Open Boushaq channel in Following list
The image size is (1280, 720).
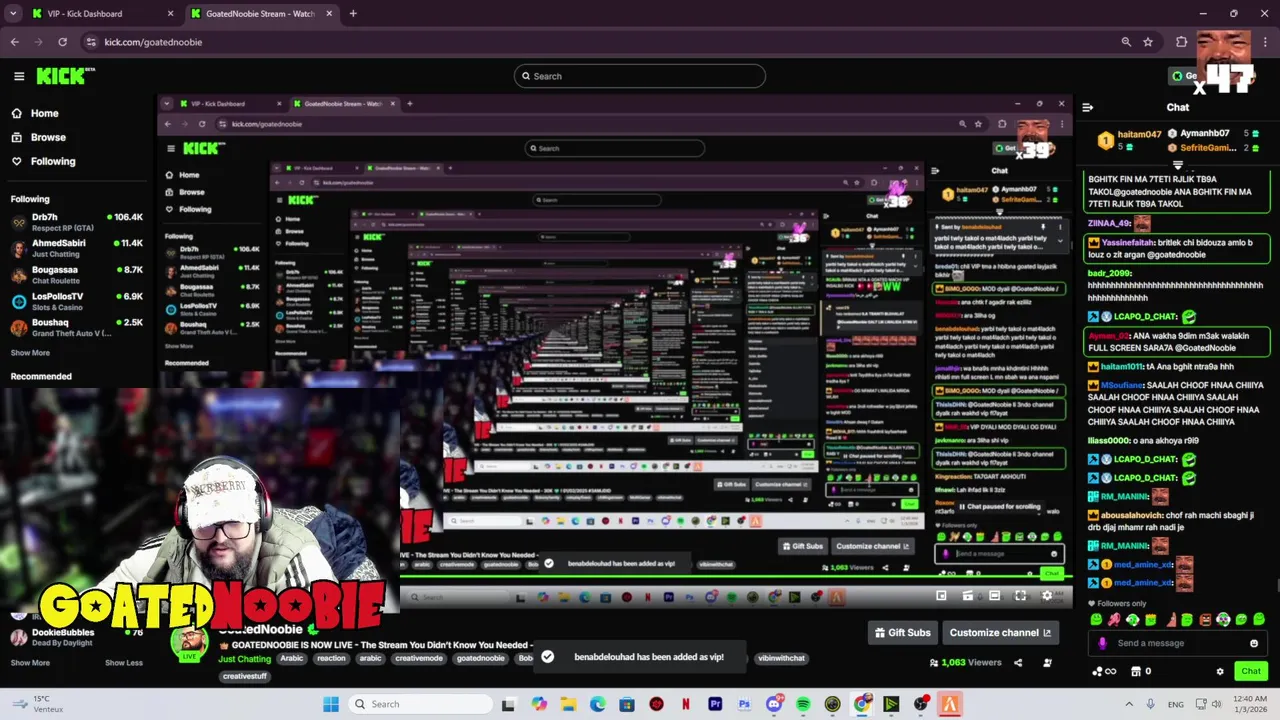pyautogui.click(x=77, y=327)
